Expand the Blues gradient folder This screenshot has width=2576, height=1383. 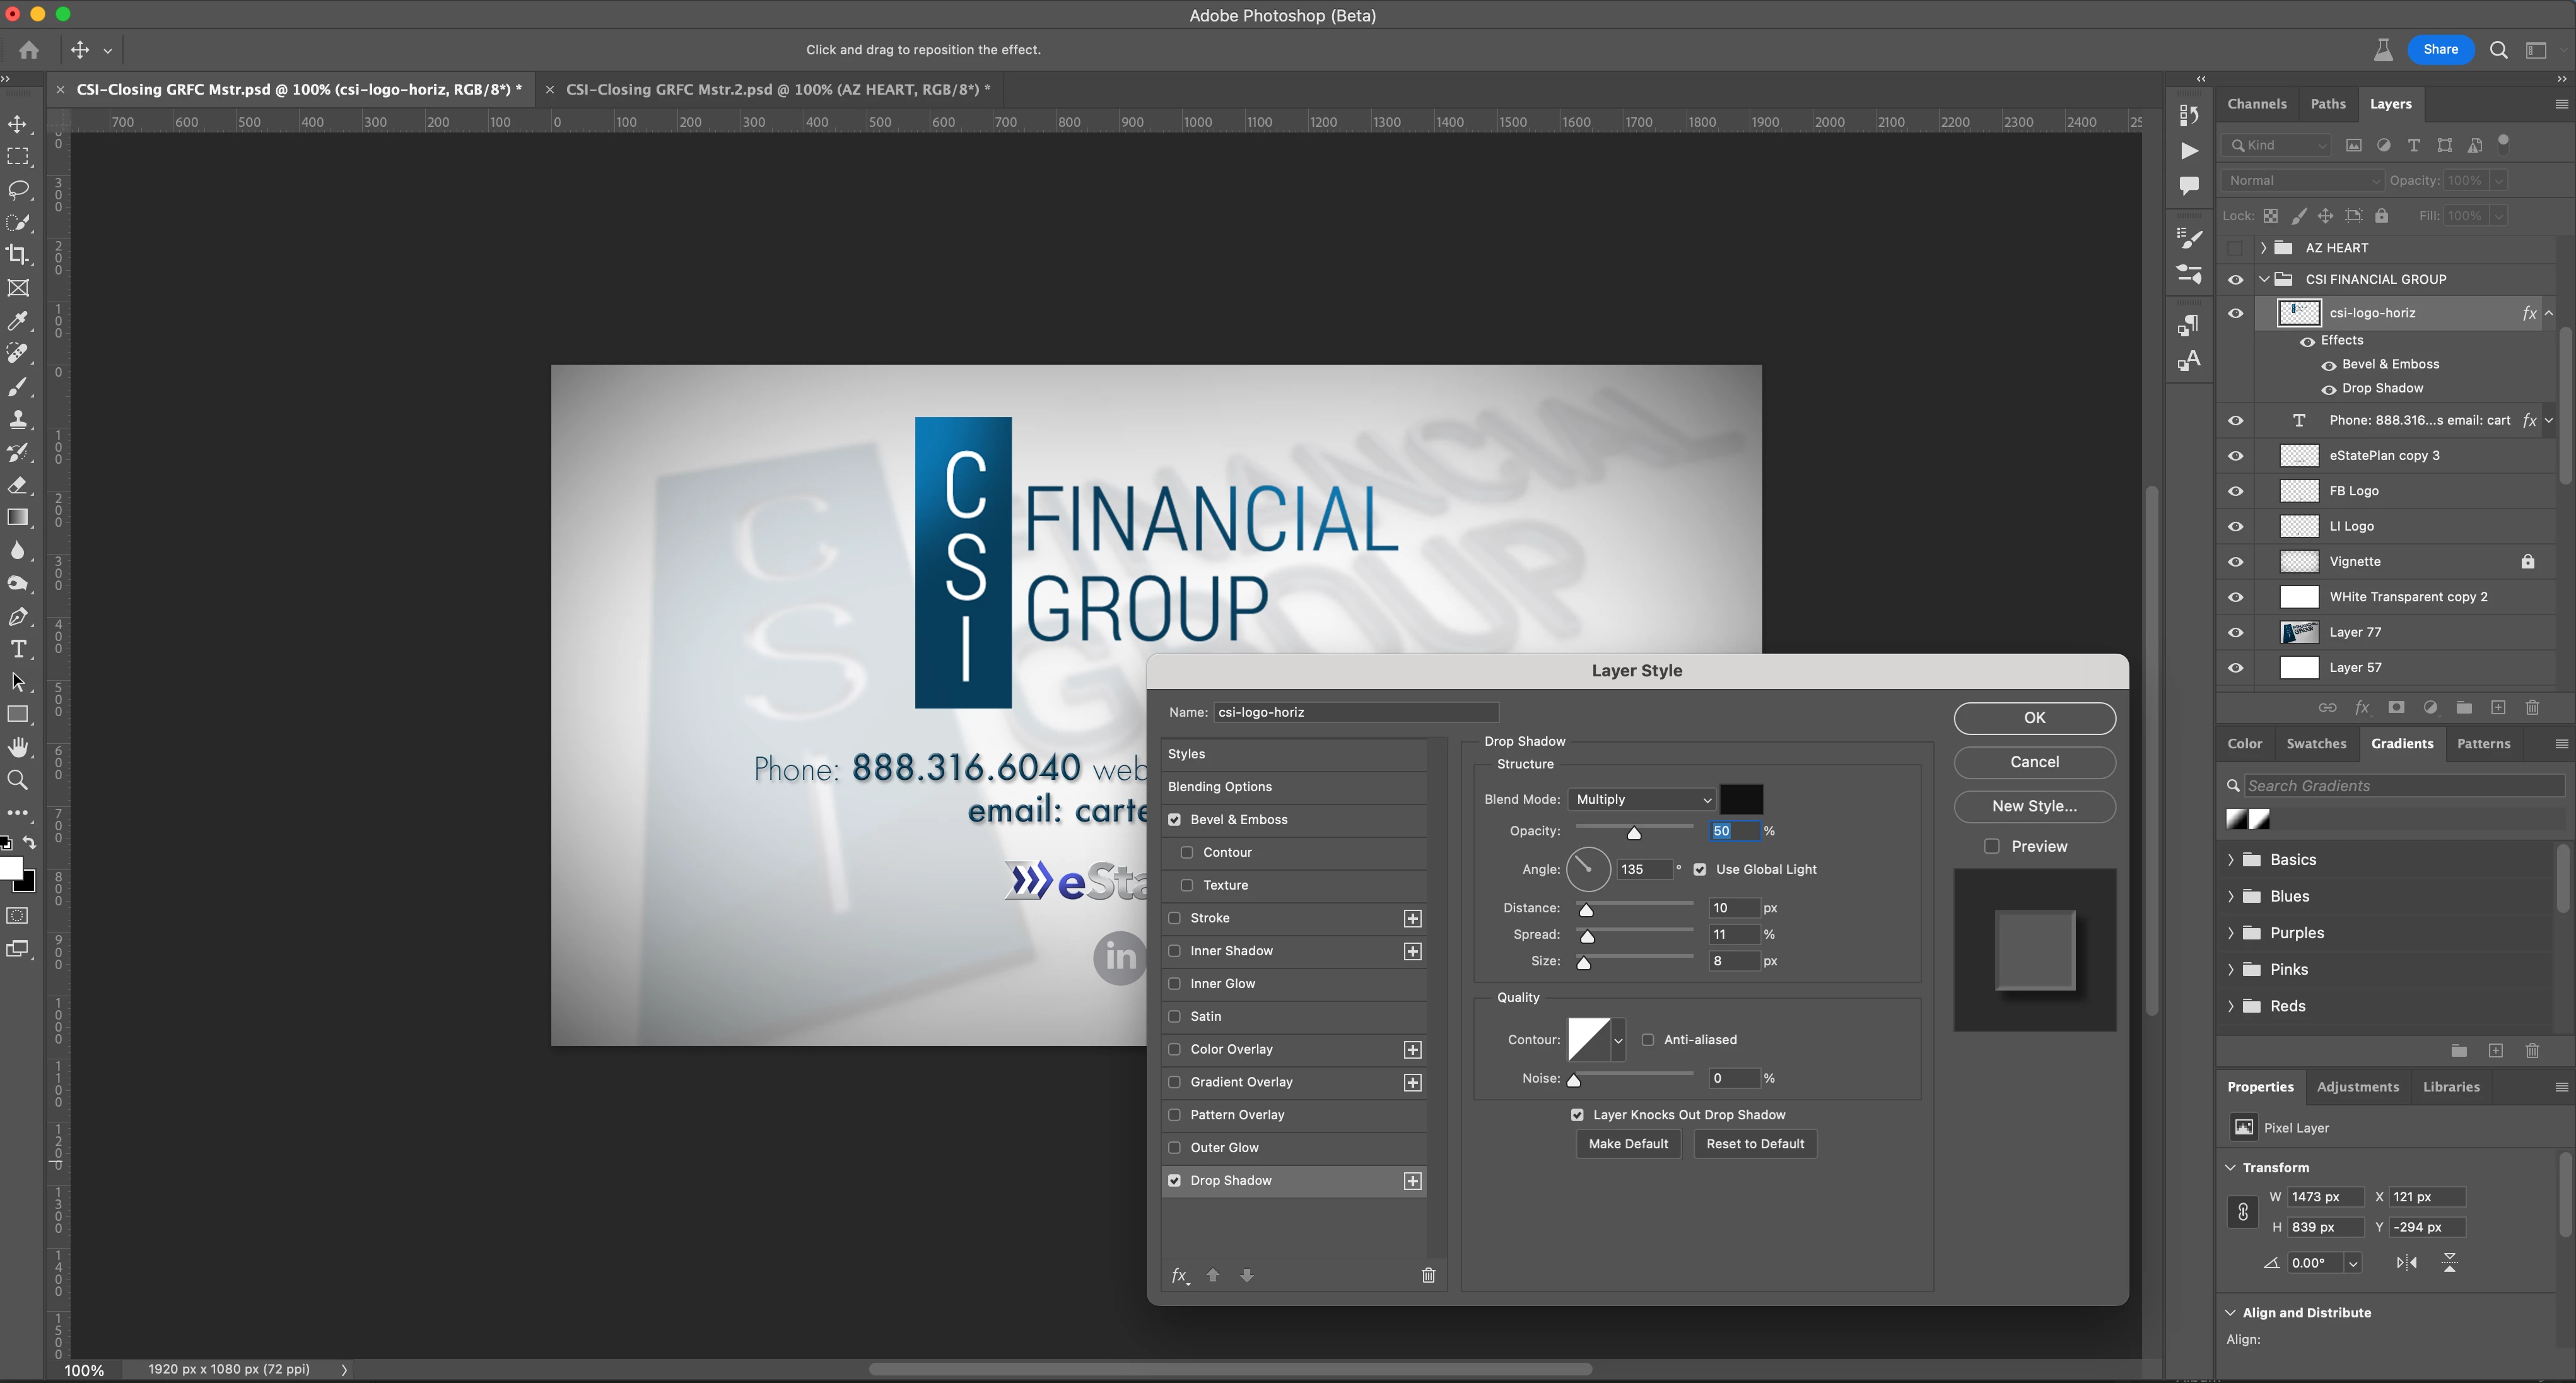[2231, 896]
